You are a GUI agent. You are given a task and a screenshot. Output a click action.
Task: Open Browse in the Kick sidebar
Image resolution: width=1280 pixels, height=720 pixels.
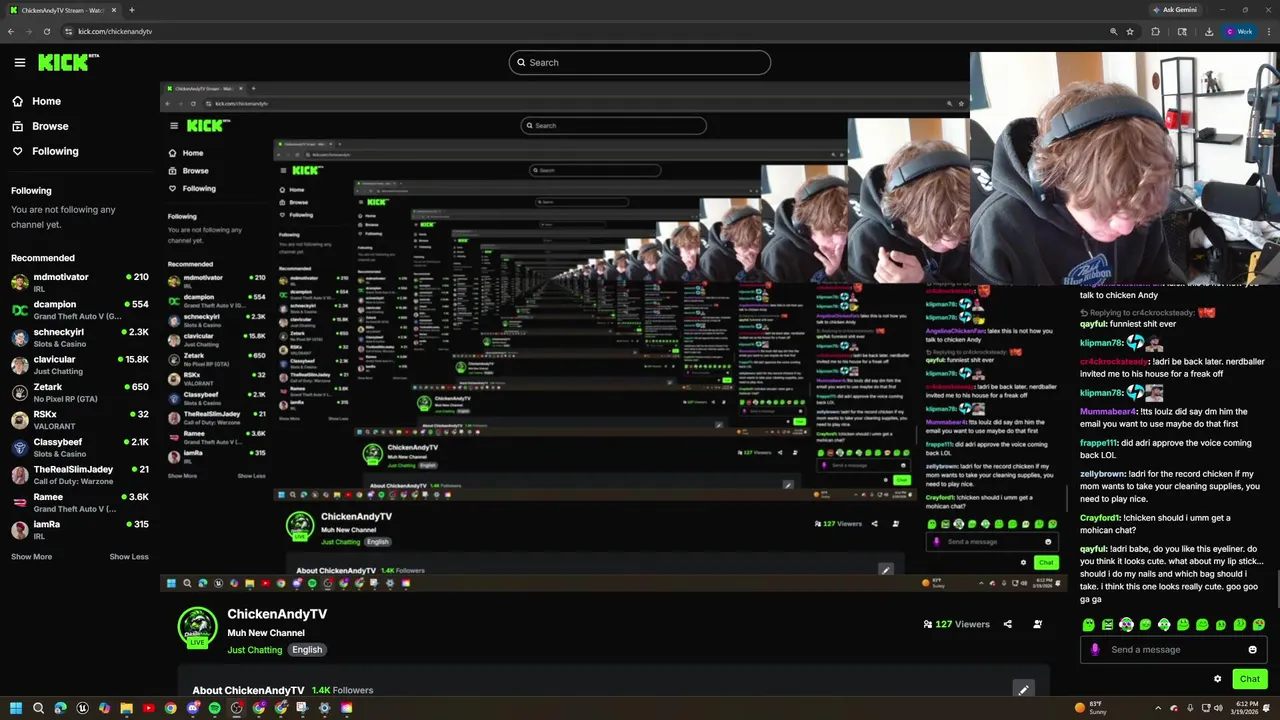[40, 126]
